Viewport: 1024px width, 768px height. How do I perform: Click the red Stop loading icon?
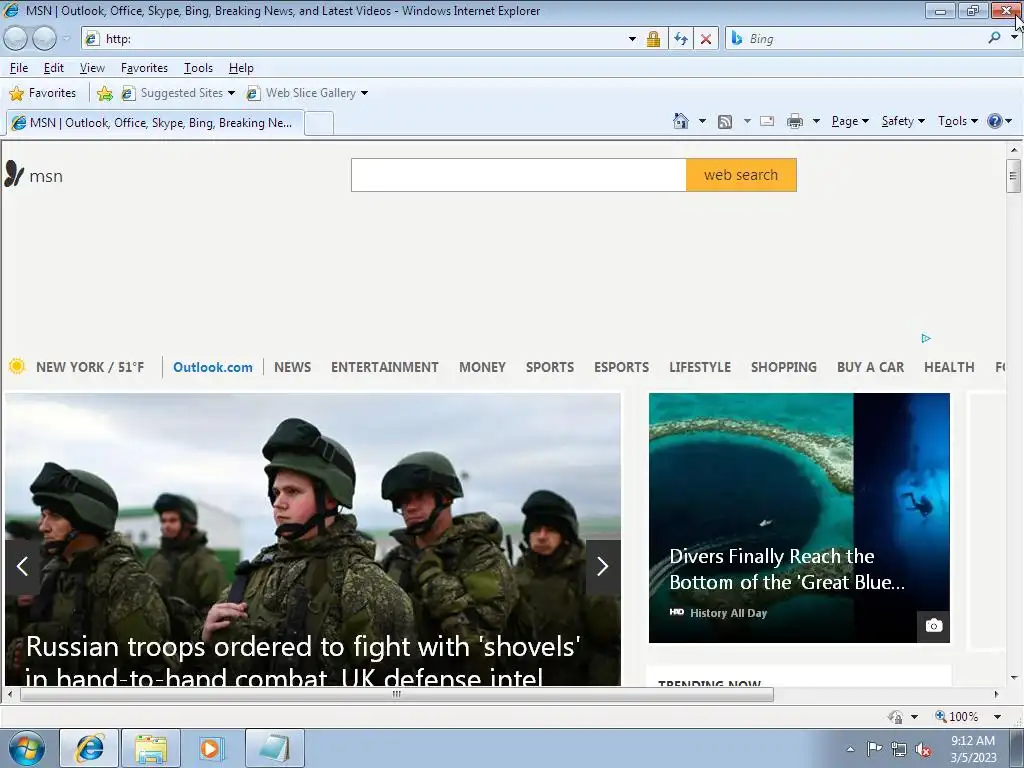706,39
